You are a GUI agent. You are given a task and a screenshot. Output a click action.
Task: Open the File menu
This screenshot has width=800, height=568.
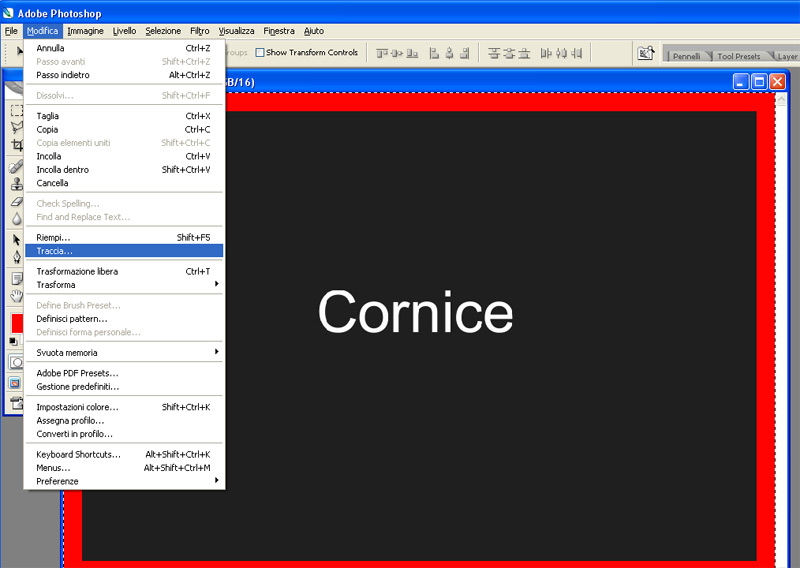pyautogui.click(x=11, y=31)
